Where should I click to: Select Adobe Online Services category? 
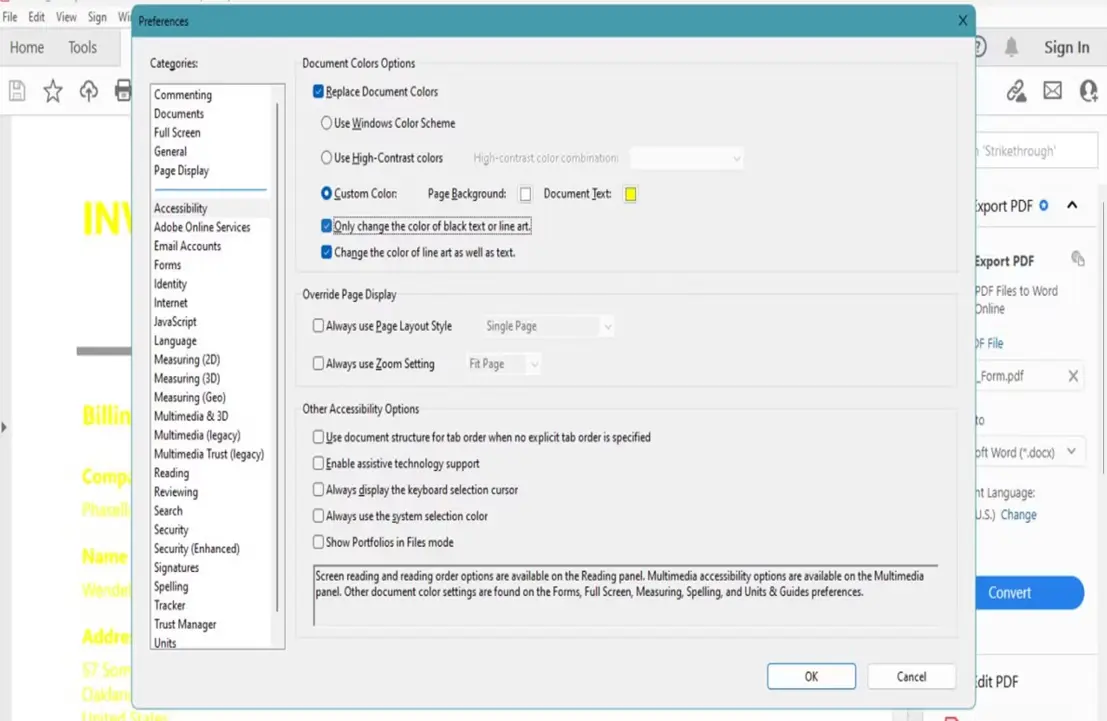click(x=202, y=227)
